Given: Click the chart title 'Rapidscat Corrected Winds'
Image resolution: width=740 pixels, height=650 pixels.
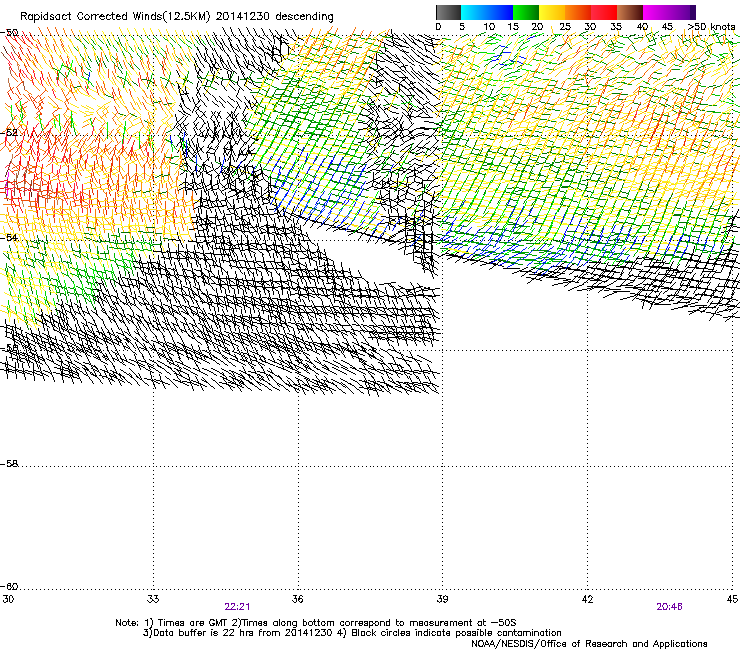Looking at the screenshot, I should [x=90, y=16].
